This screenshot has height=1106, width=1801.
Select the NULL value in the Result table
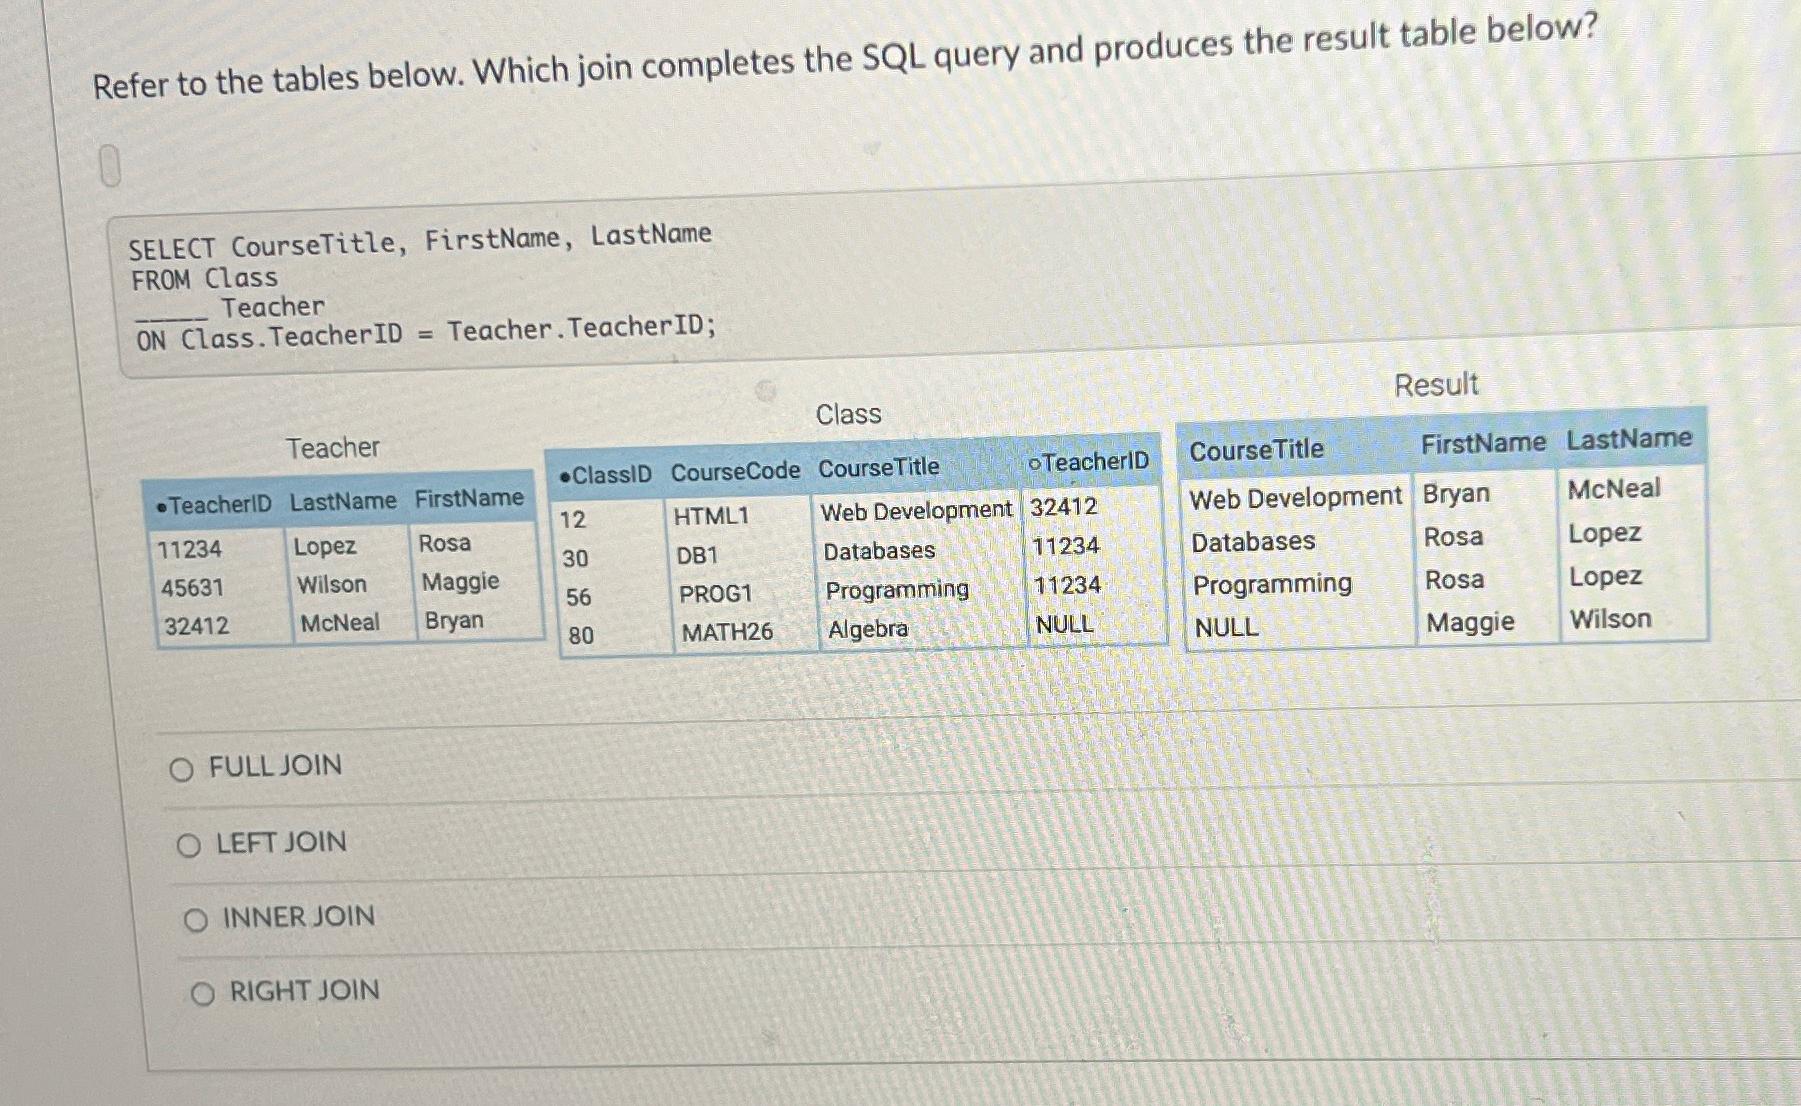click(x=1225, y=627)
